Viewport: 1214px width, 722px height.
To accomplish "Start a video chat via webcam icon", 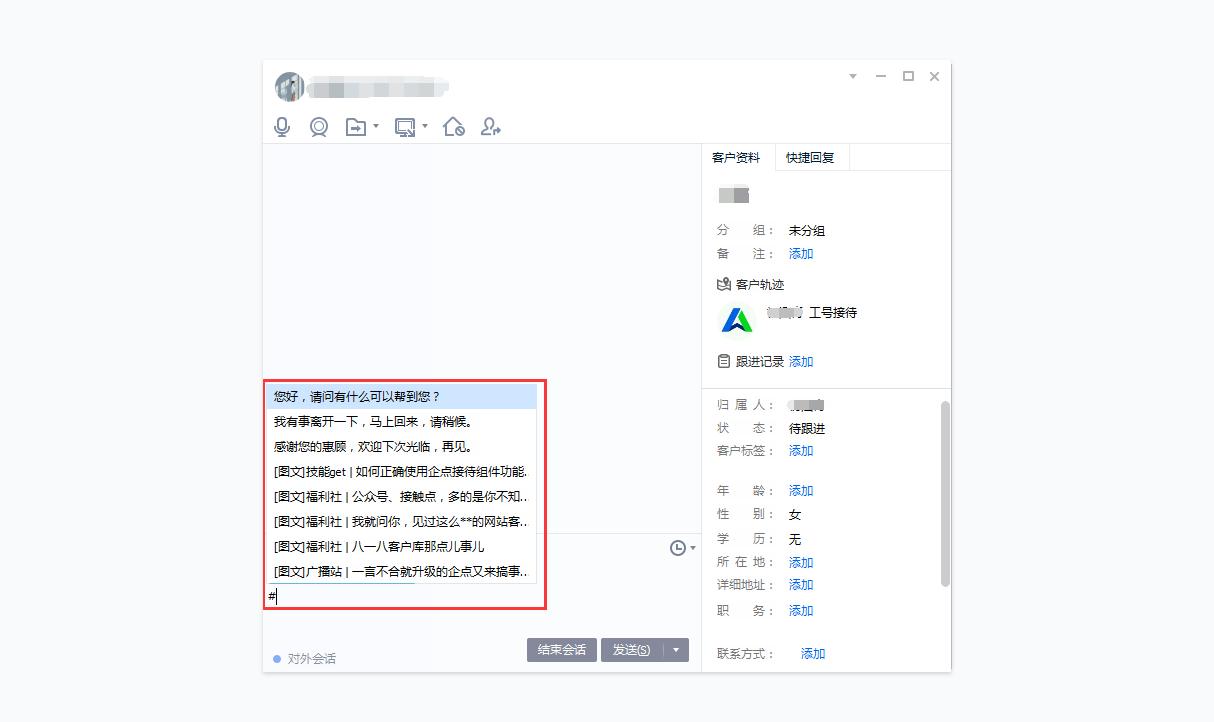I will click(318, 126).
